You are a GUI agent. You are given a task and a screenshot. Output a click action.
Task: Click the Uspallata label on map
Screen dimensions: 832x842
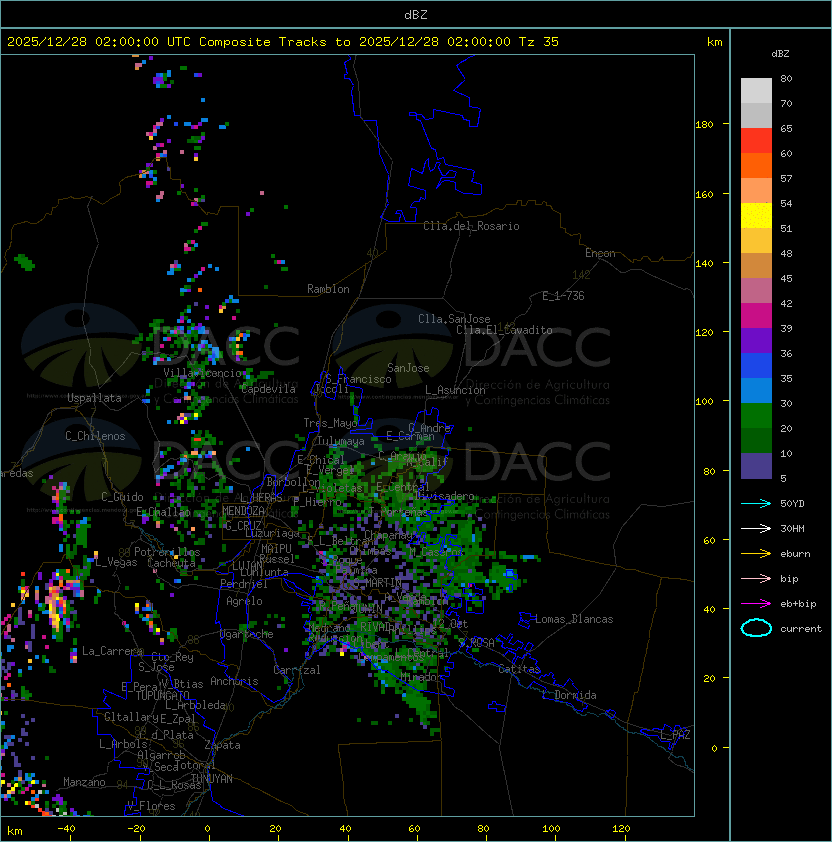click(x=94, y=398)
